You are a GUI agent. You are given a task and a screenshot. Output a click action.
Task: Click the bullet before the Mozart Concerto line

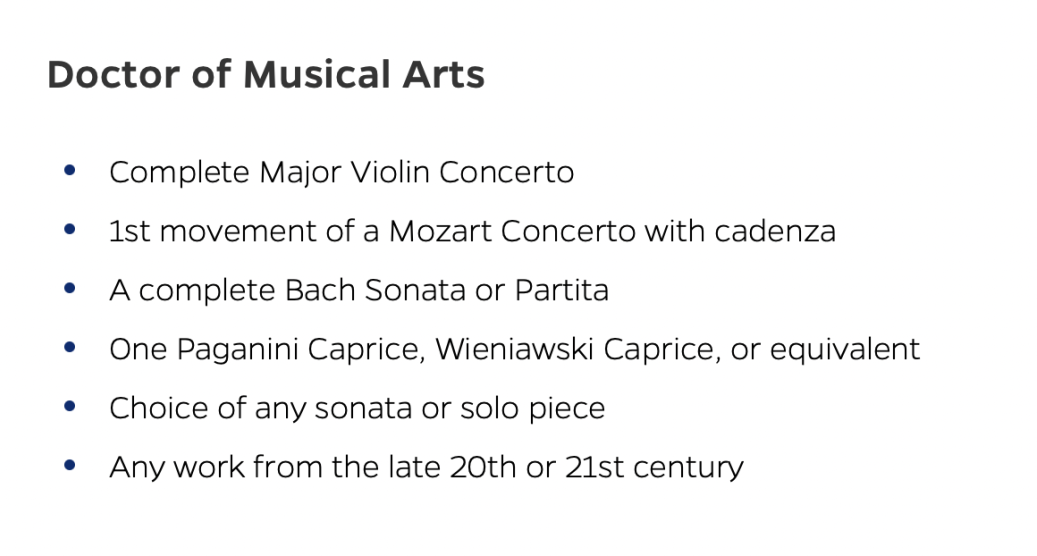coord(69,230)
